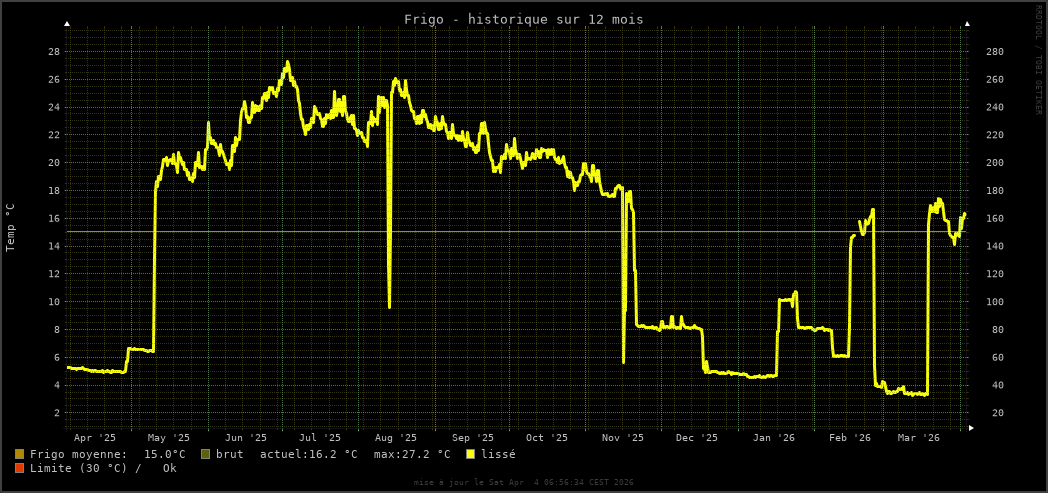Click the Mar '26 month label

pos(919,438)
